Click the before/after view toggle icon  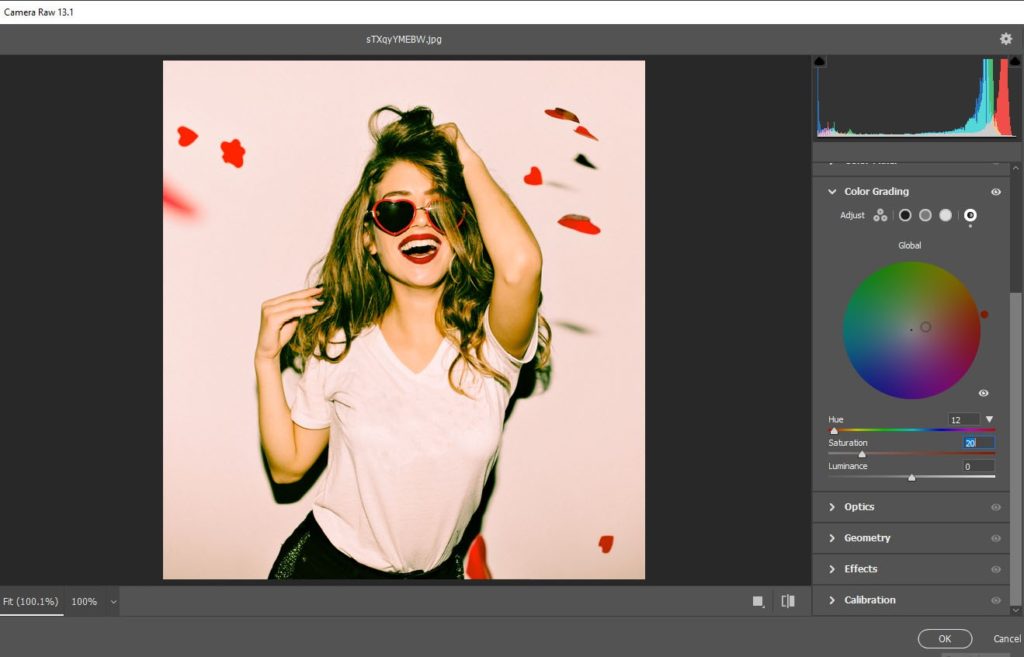click(788, 601)
